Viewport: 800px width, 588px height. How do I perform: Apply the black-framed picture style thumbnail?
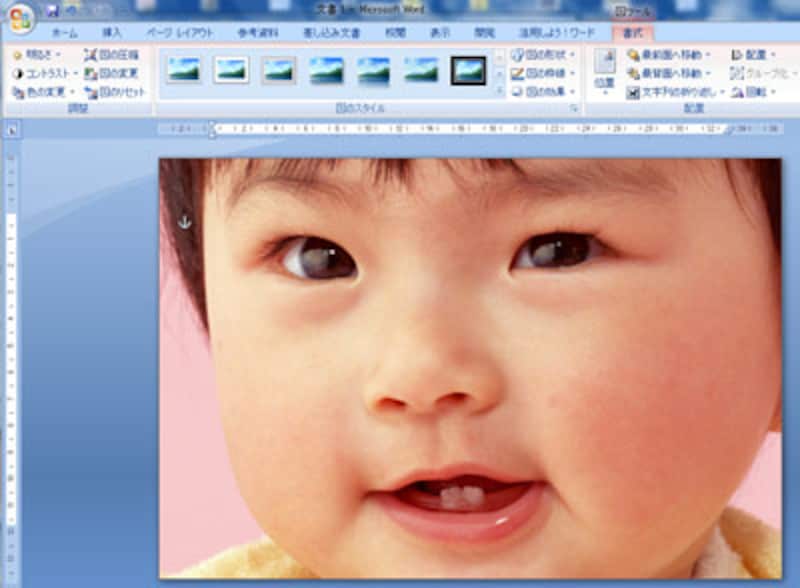click(468, 70)
